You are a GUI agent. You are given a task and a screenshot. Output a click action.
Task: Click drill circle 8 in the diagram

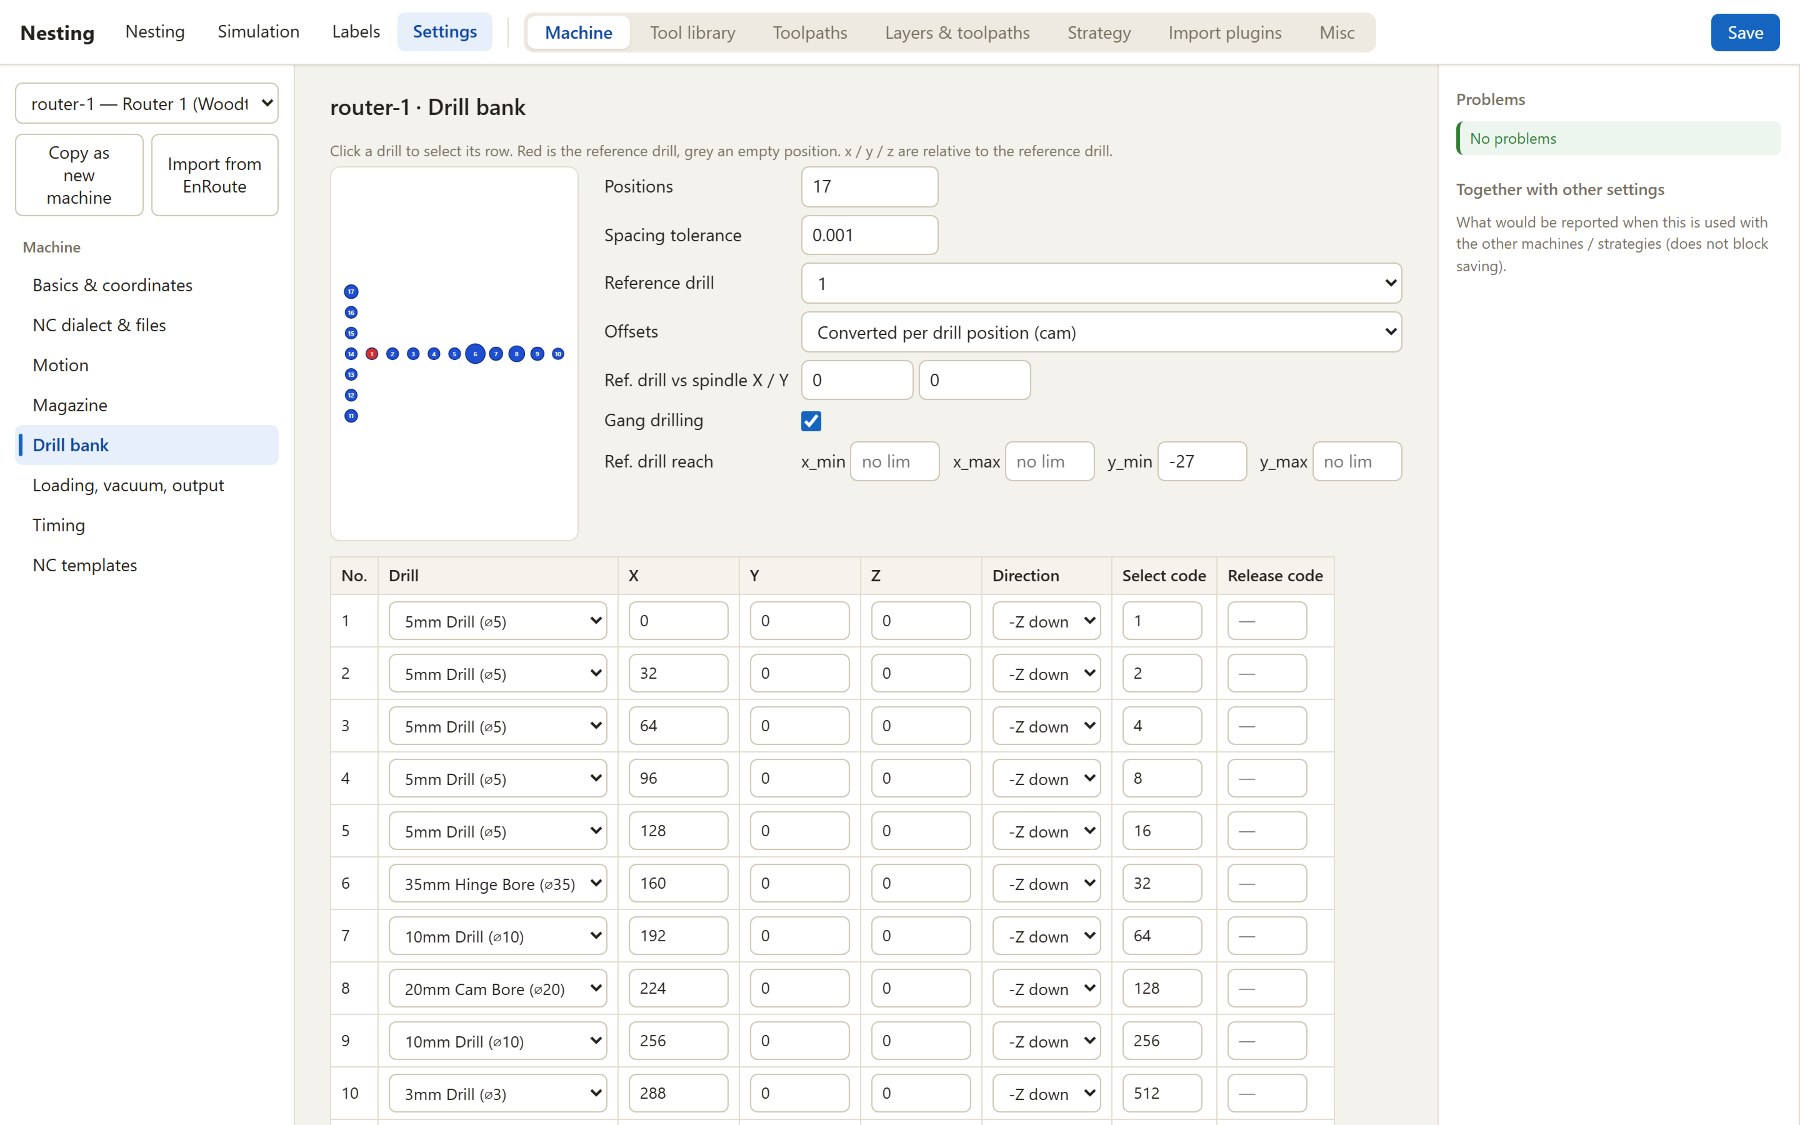click(x=516, y=354)
